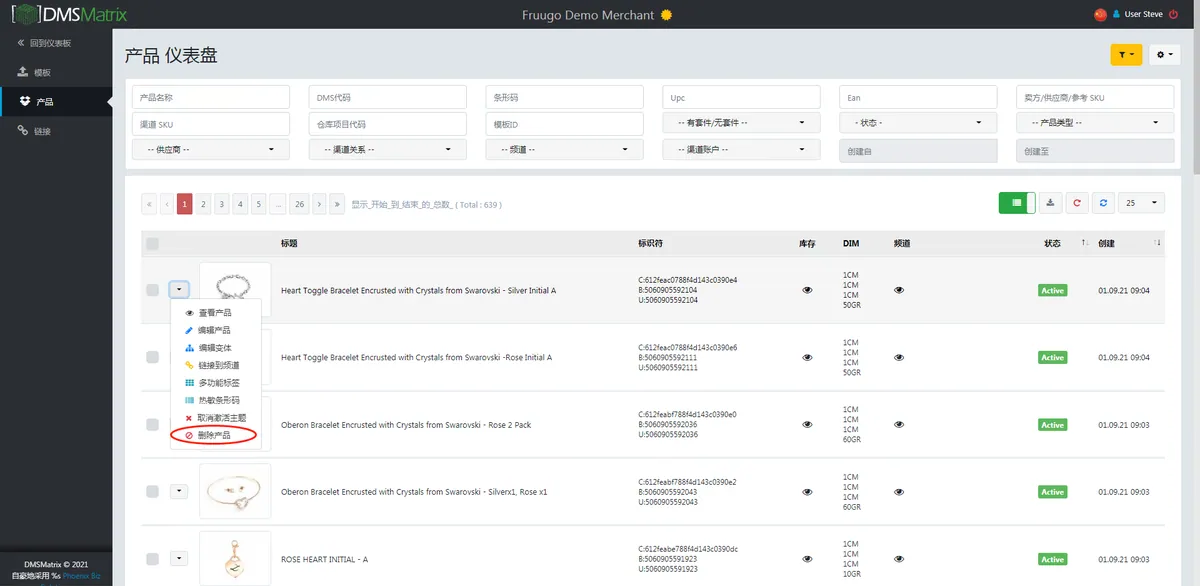Image resolution: width=1200 pixels, height=586 pixels.
Task: Show stock eye for Silver Initial A row
Action: (x=807, y=290)
